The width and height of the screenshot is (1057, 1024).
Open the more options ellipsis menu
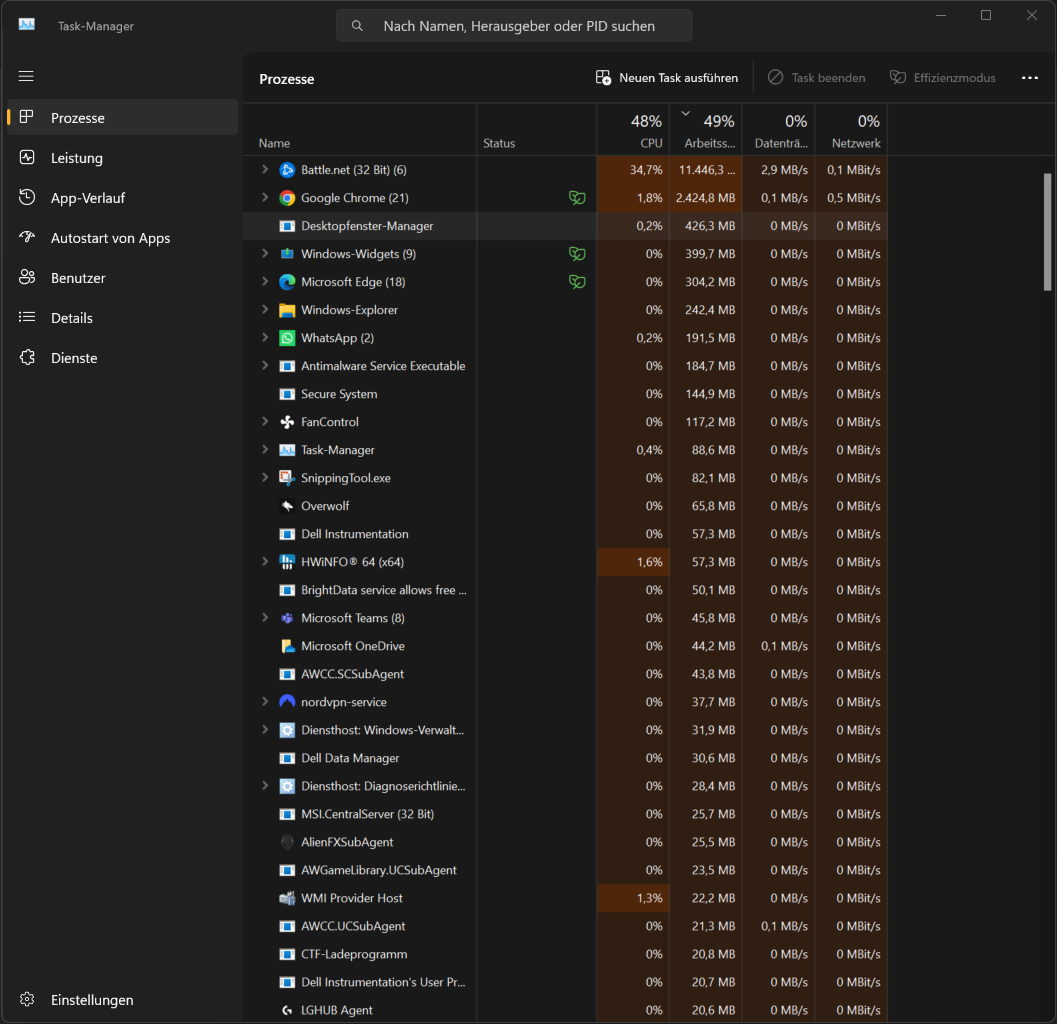(1029, 78)
